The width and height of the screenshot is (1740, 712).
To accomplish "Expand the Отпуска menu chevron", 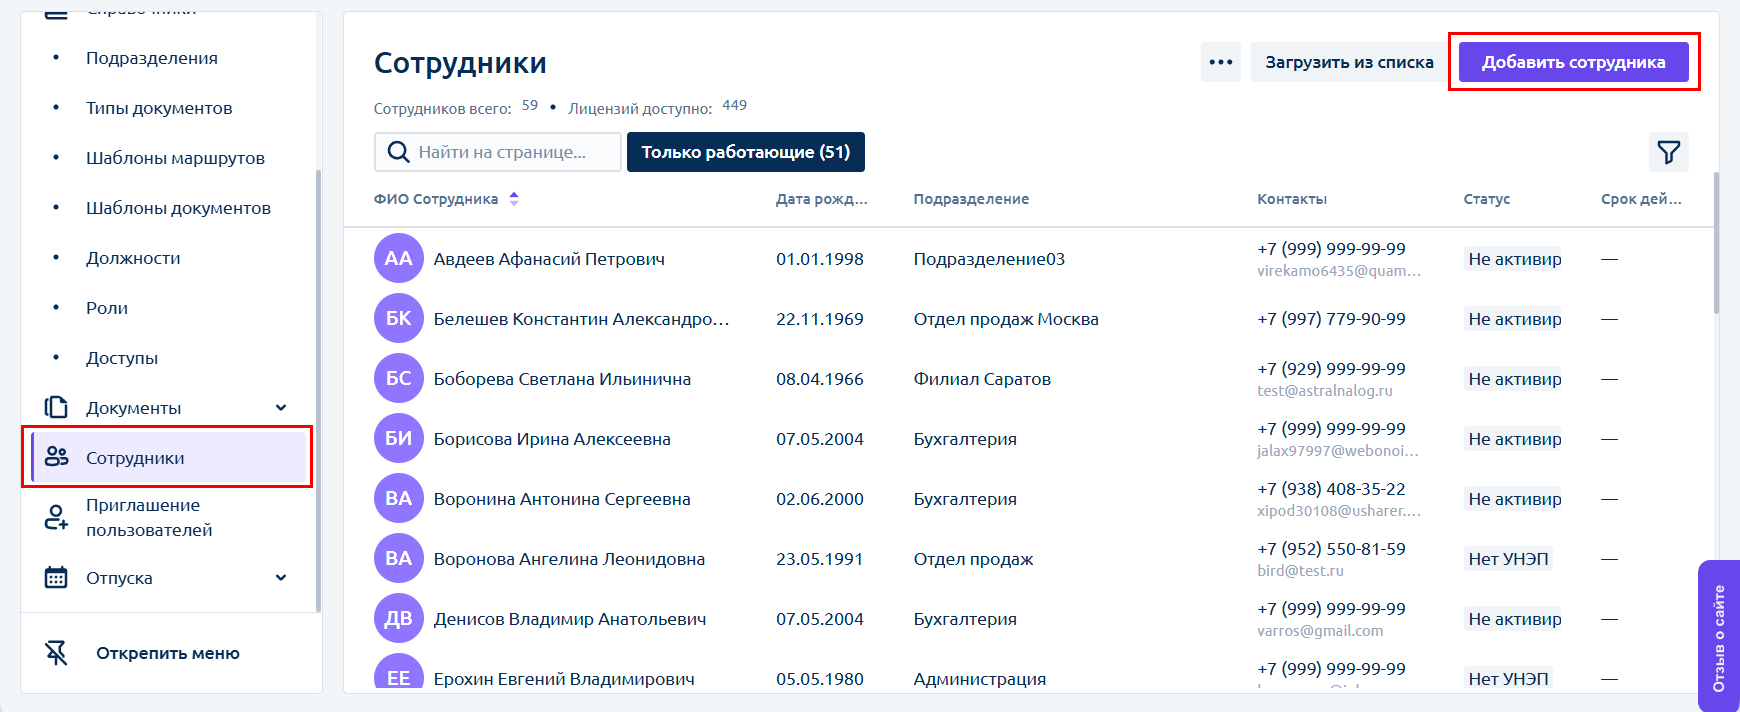I will 281,577.
